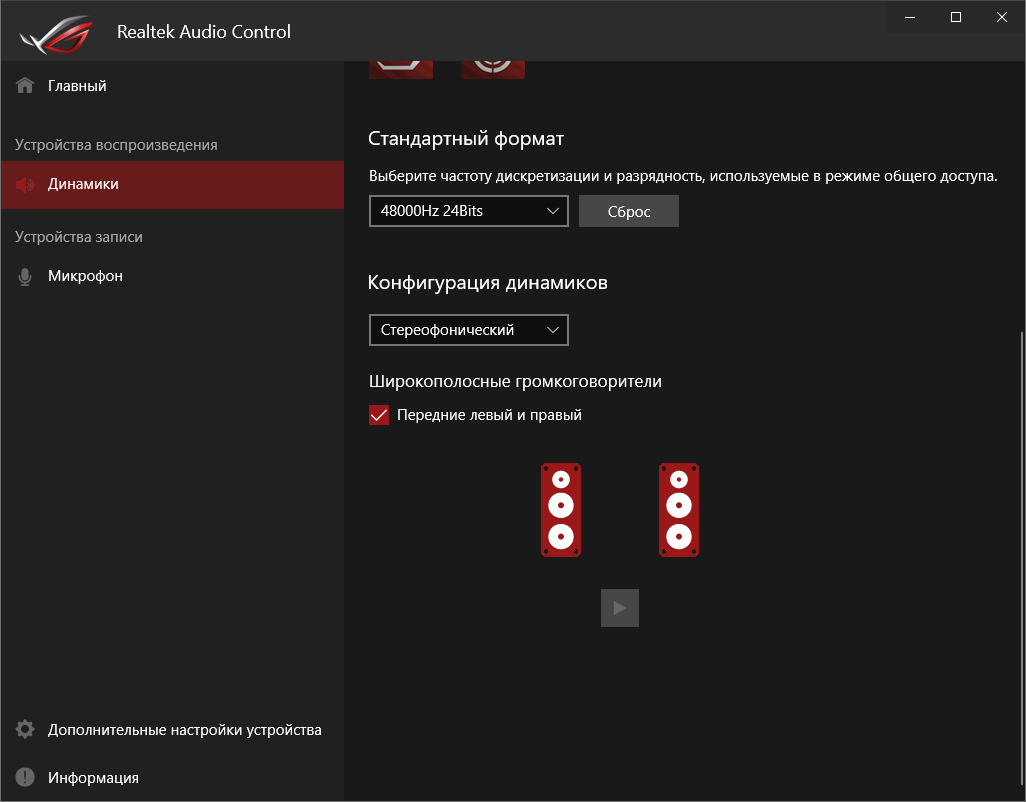Viewport: 1026px width, 802px height.
Task: Maximize the Realtek Audio Control window
Action: (956, 17)
